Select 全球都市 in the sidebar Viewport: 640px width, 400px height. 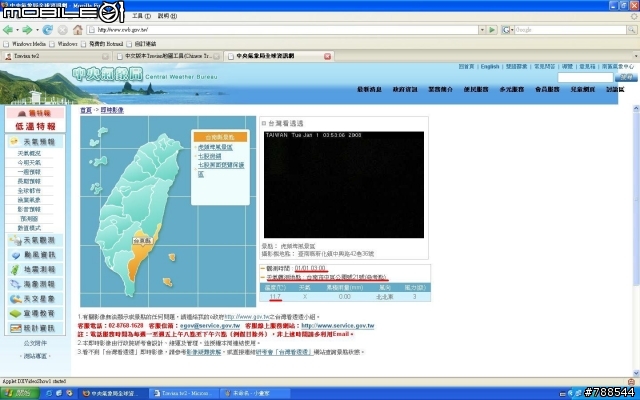pos(29,191)
